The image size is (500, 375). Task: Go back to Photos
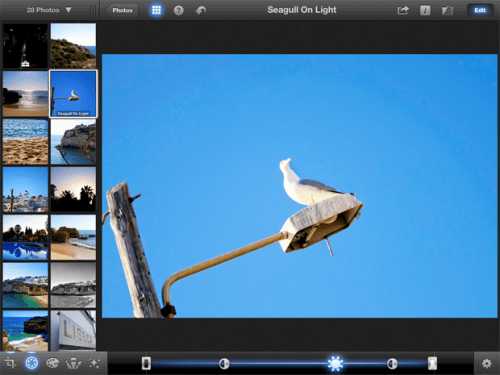(x=122, y=10)
